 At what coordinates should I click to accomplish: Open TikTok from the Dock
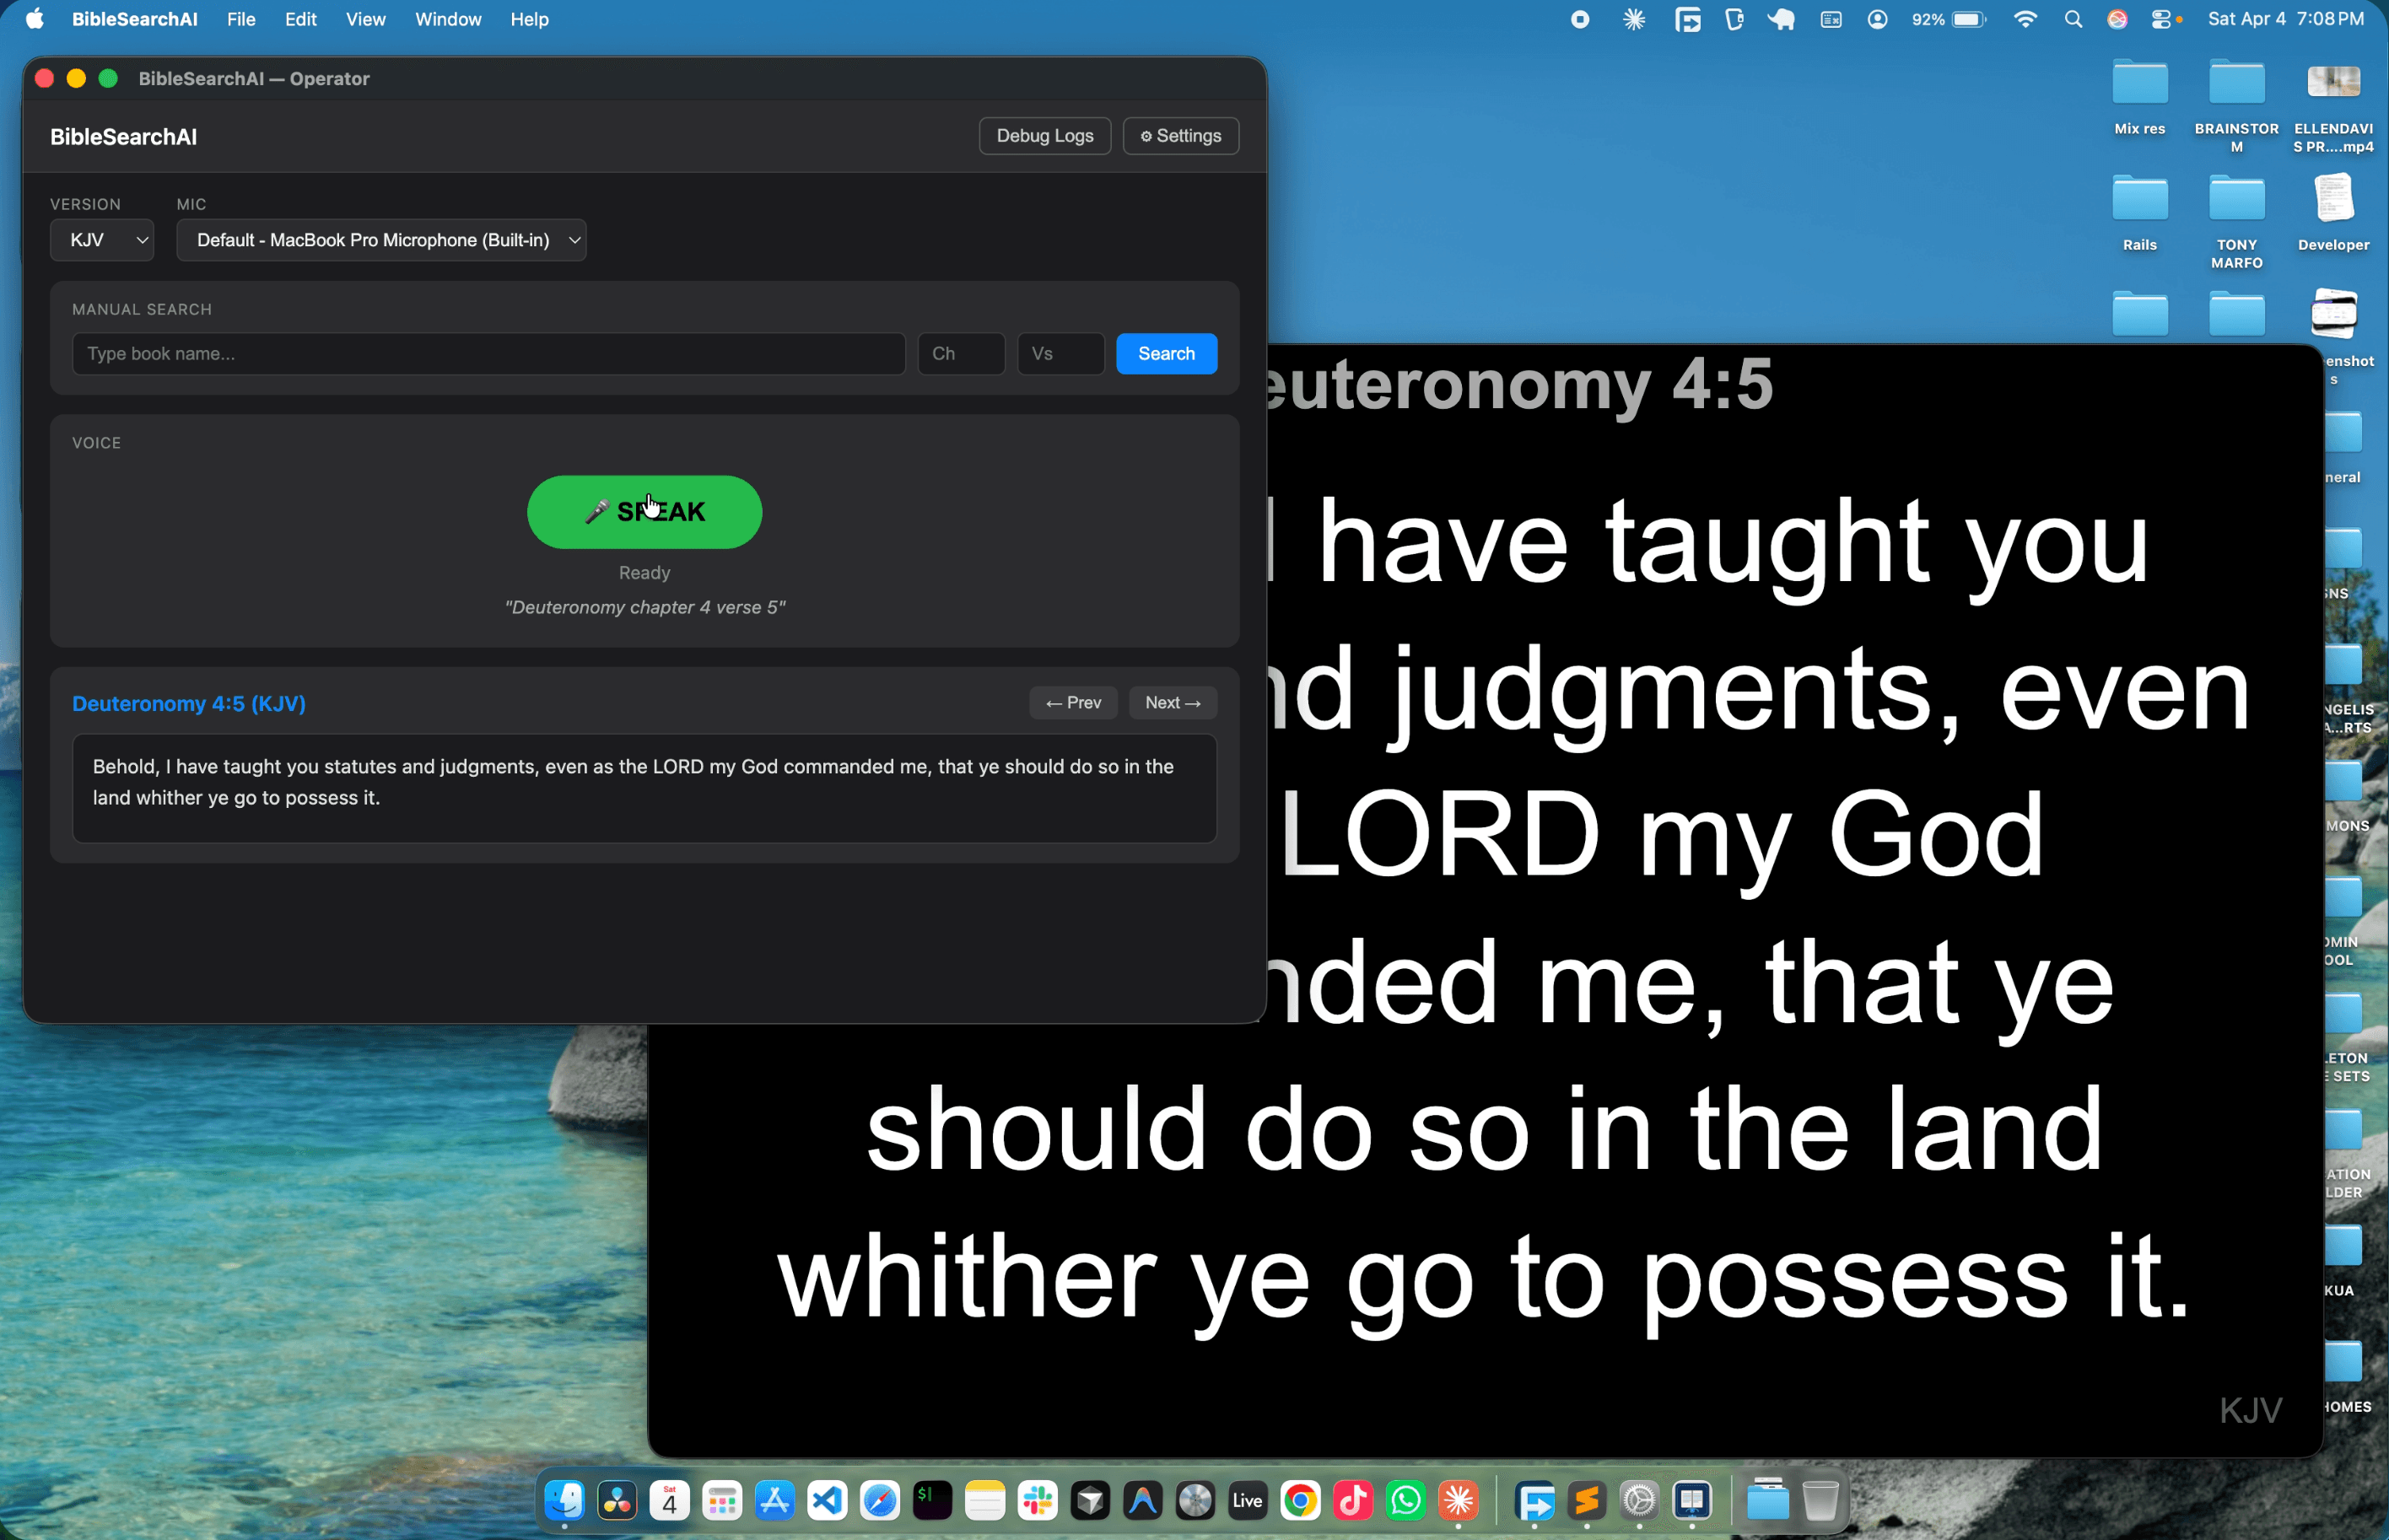[x=1352, y=1501]
